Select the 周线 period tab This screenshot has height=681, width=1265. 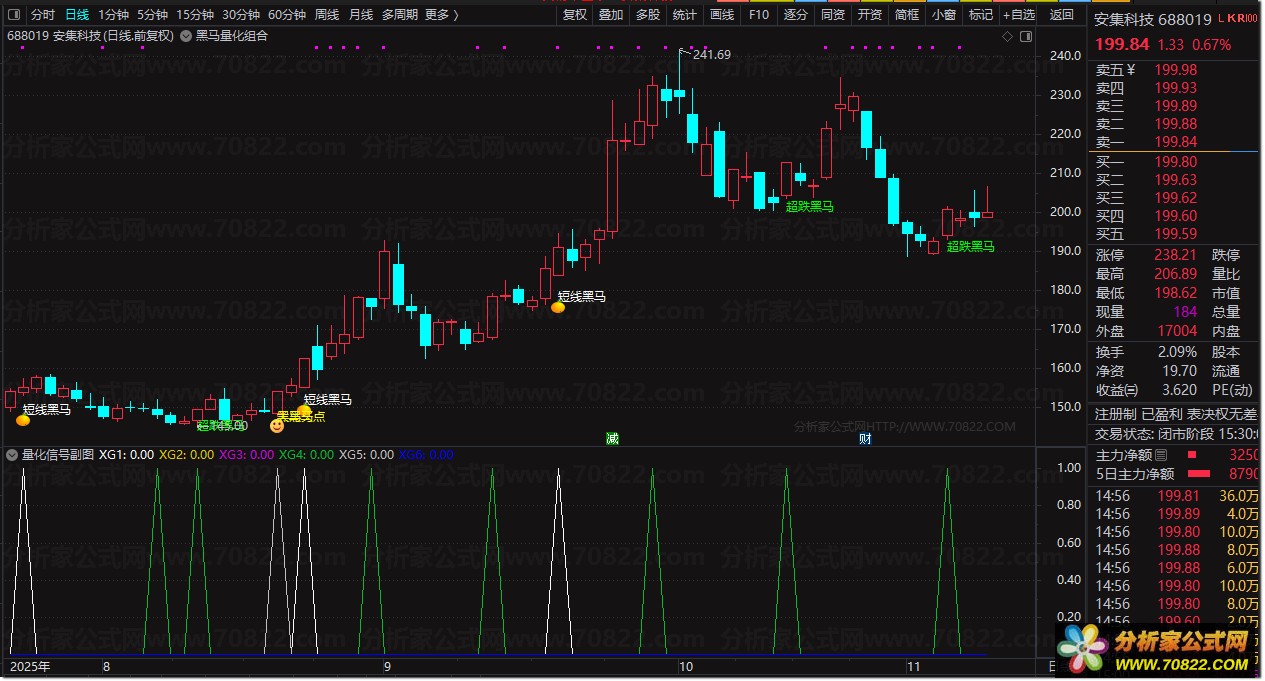coord(327,15)
